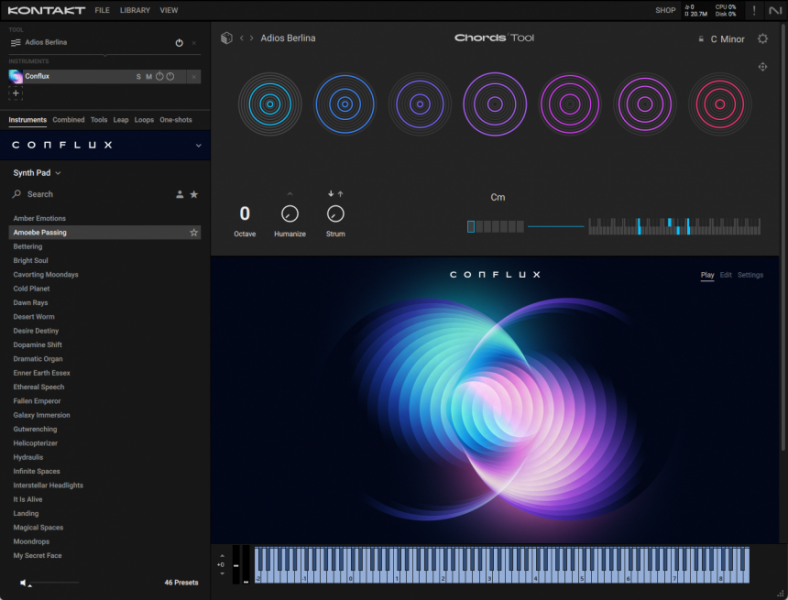Remove the Adios Berlina tool with its X
Viewport: 788px width, 600px height.
(x=194, y=43)
